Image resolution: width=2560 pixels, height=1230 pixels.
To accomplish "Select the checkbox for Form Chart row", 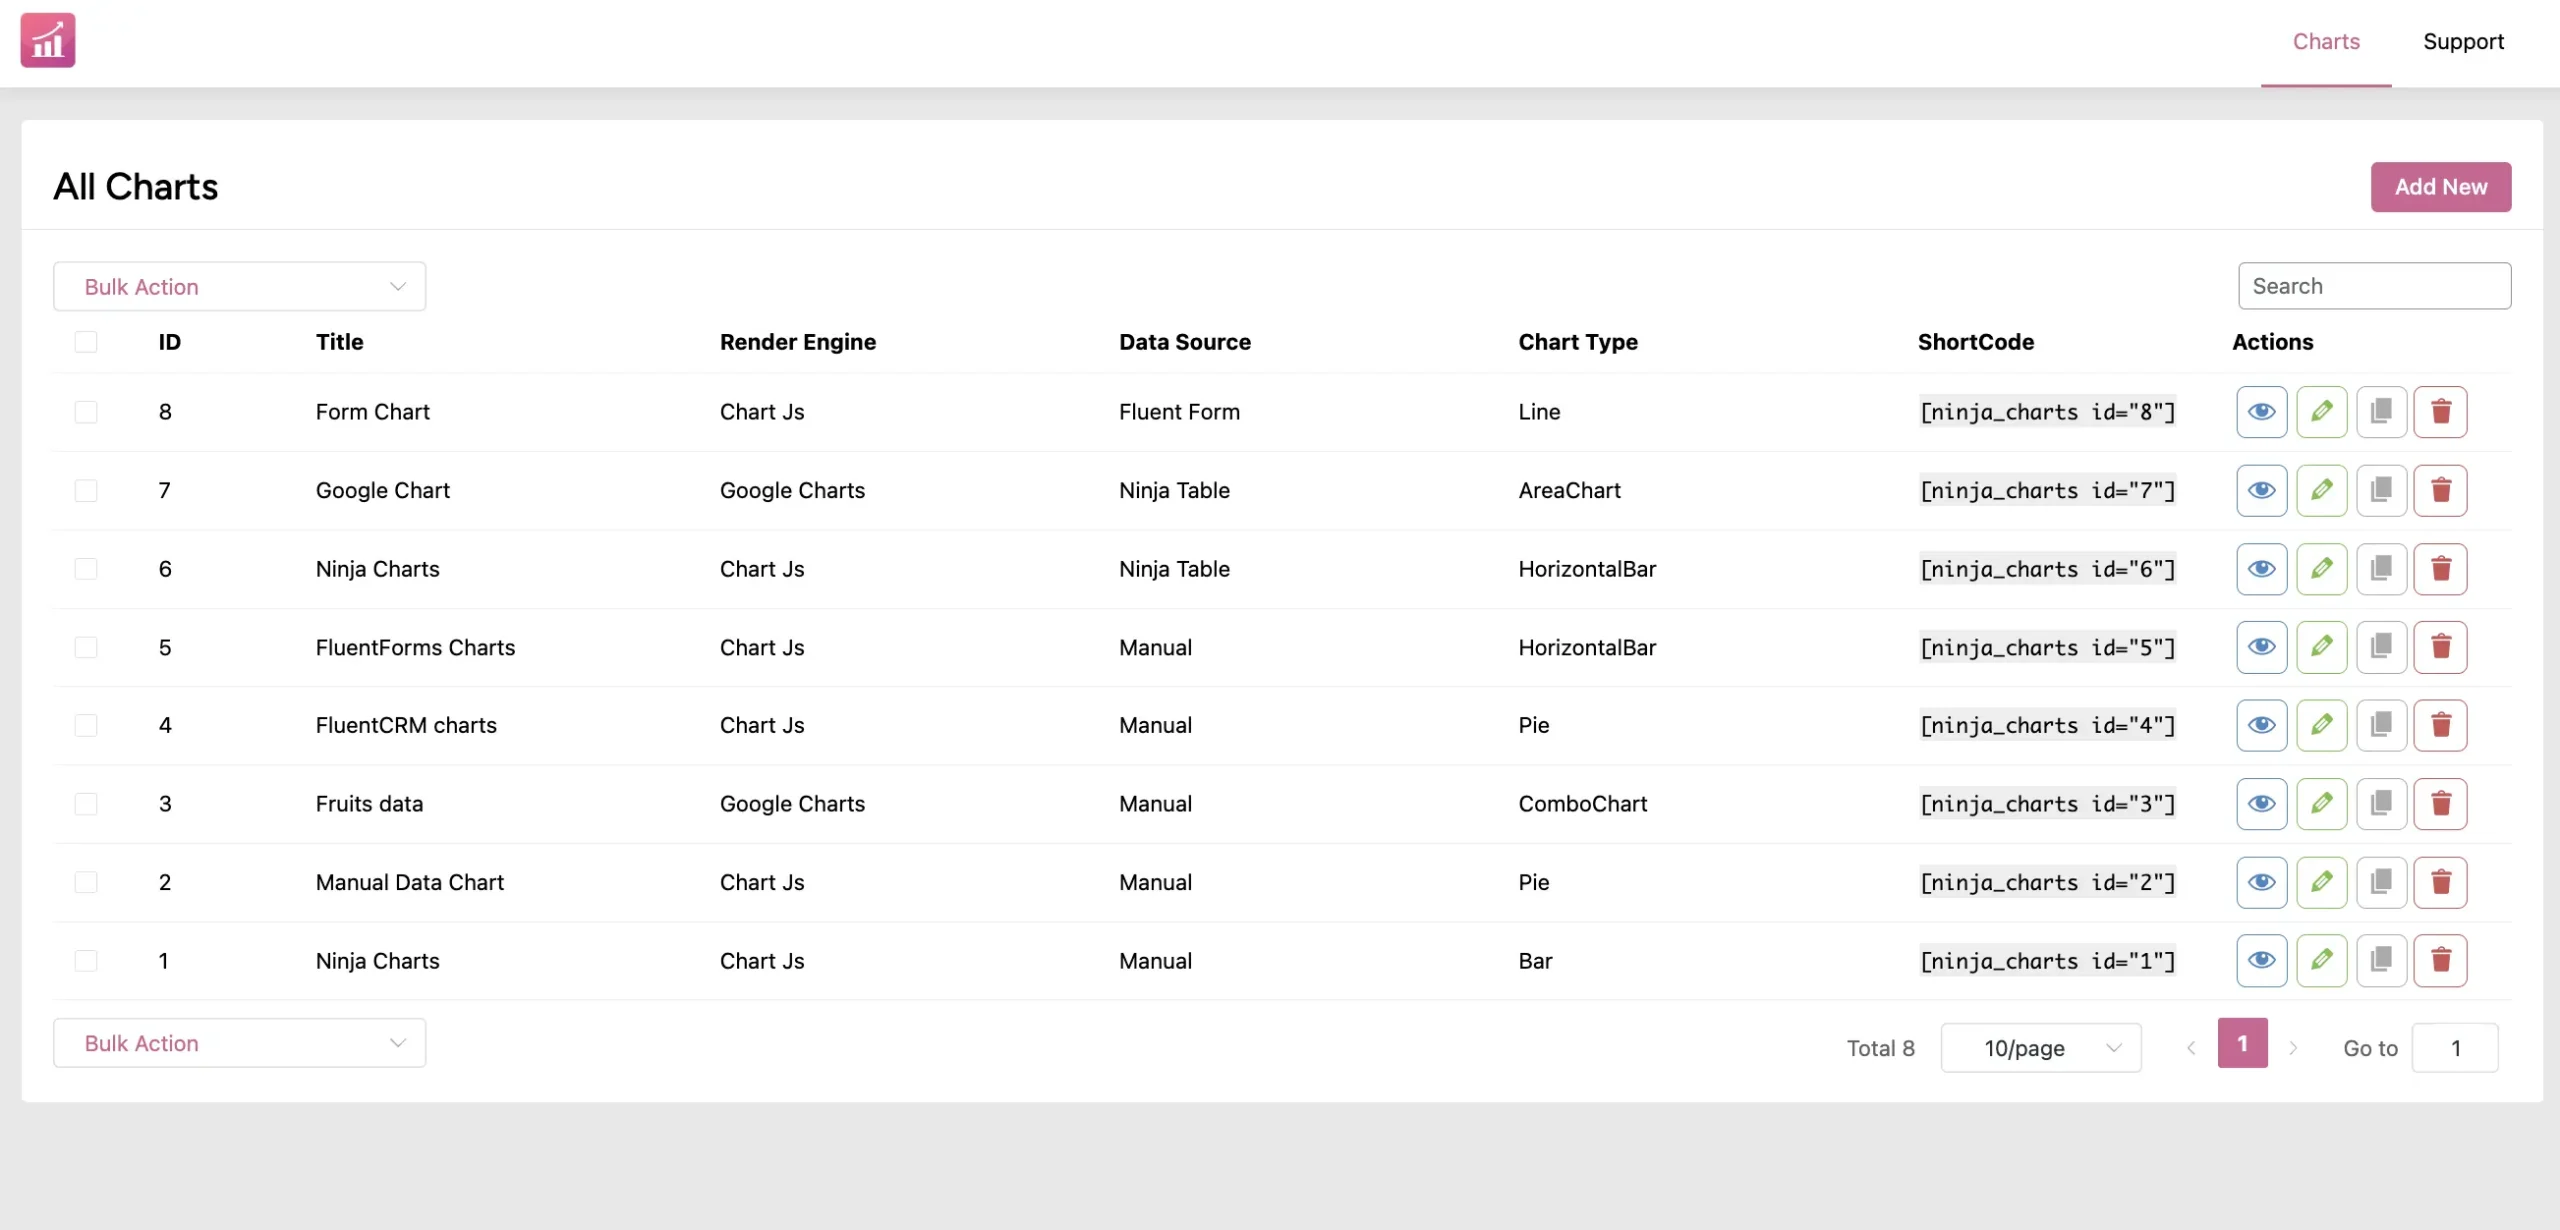I will [86, 411].
